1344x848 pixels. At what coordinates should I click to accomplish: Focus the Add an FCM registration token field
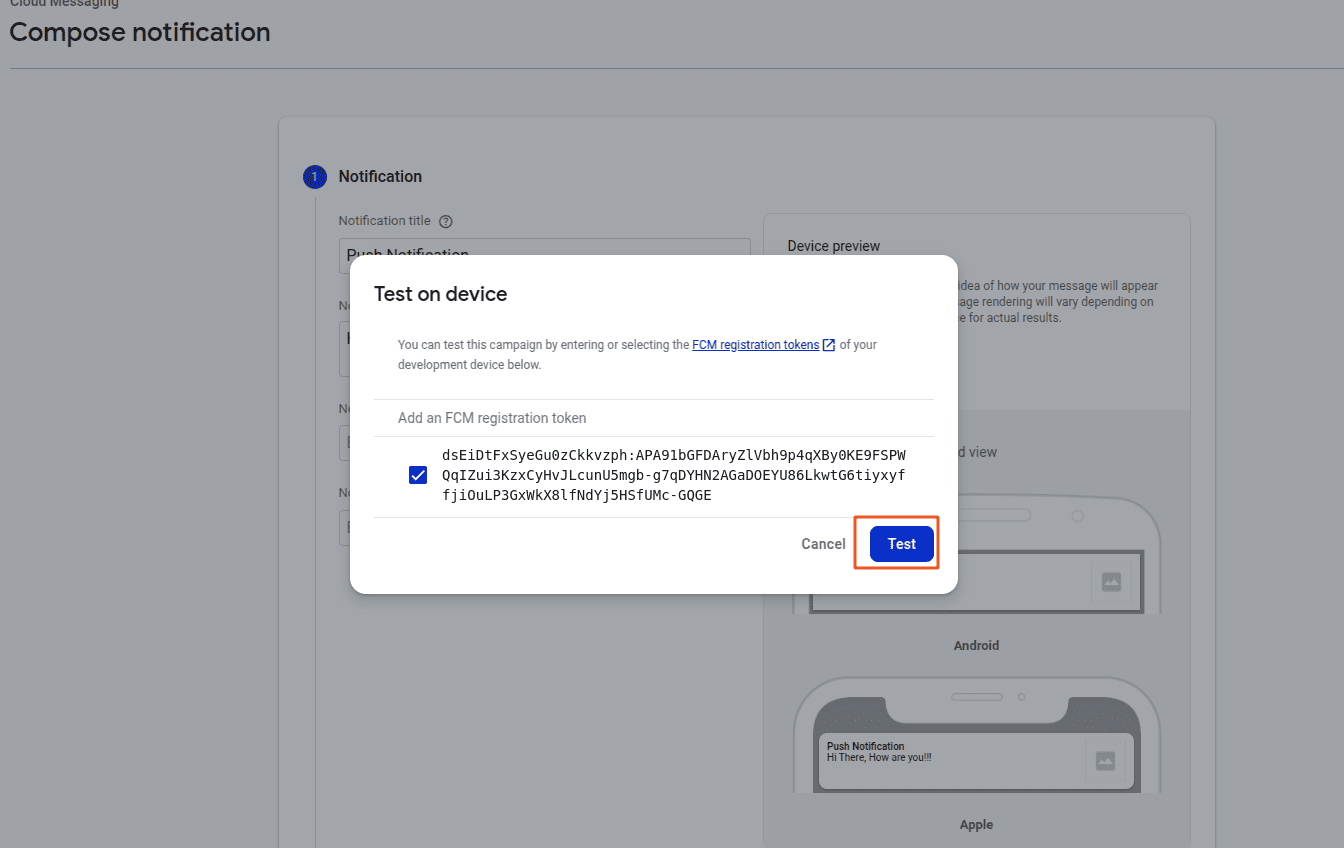pos(652,418)
